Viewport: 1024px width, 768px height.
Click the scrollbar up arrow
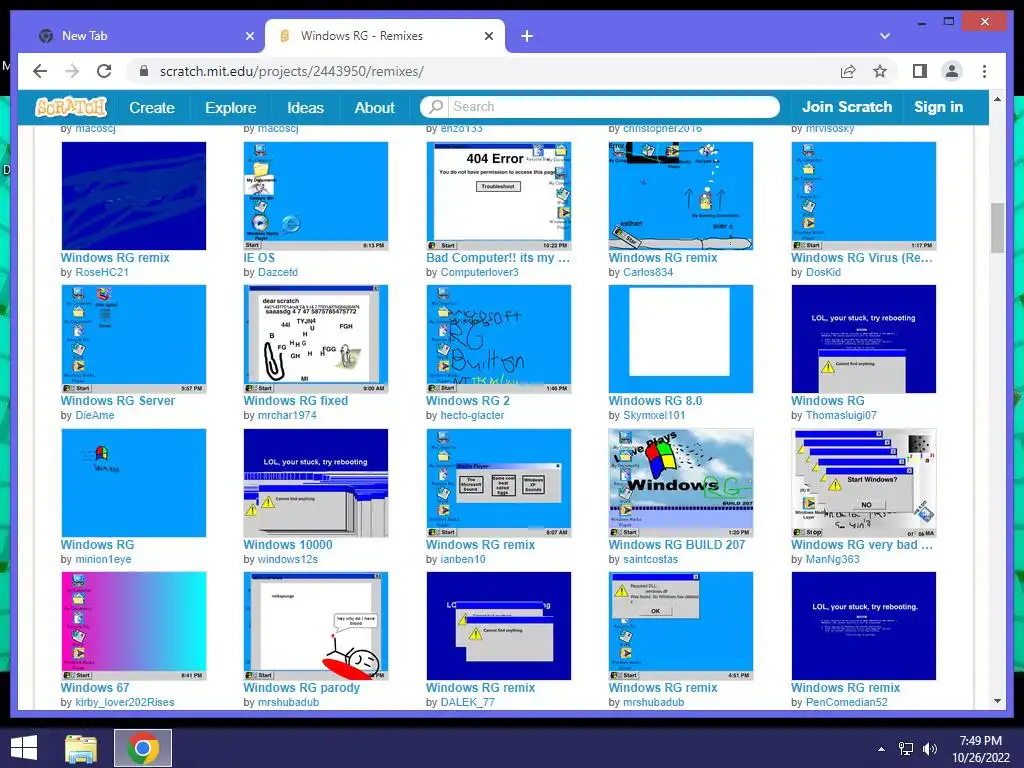click(997, 99)
